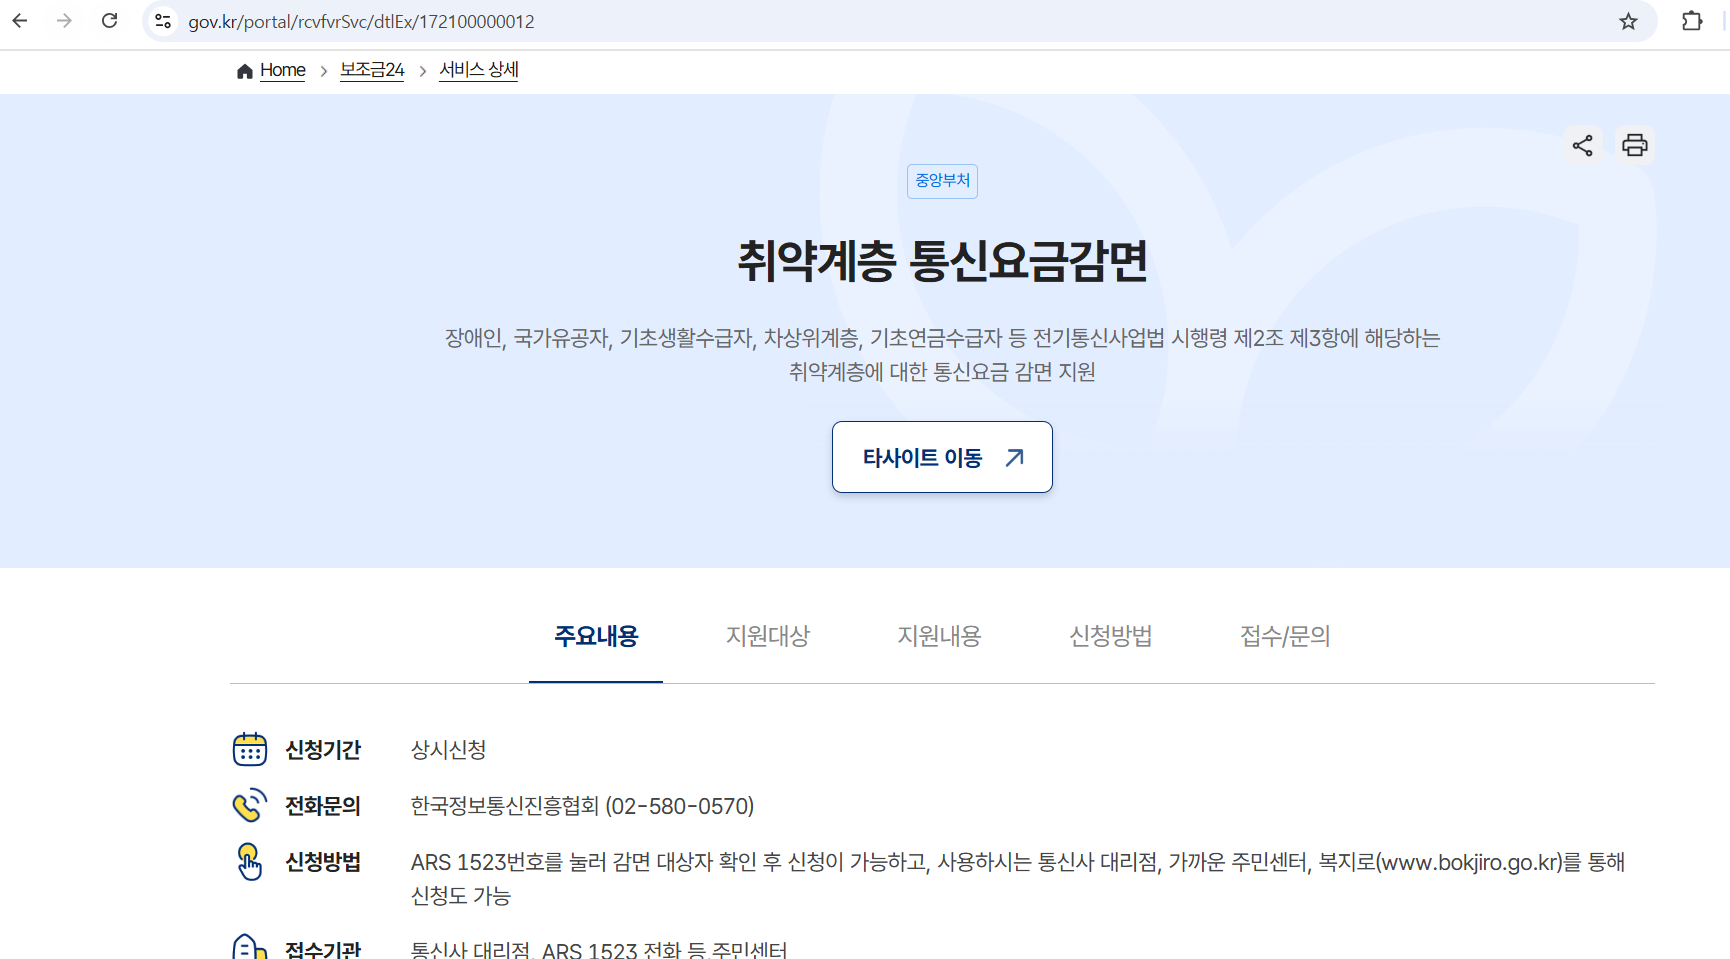Click the print icon on the banner
This screenshot has width=1730, height=959.
click(x=1635, y=145)
